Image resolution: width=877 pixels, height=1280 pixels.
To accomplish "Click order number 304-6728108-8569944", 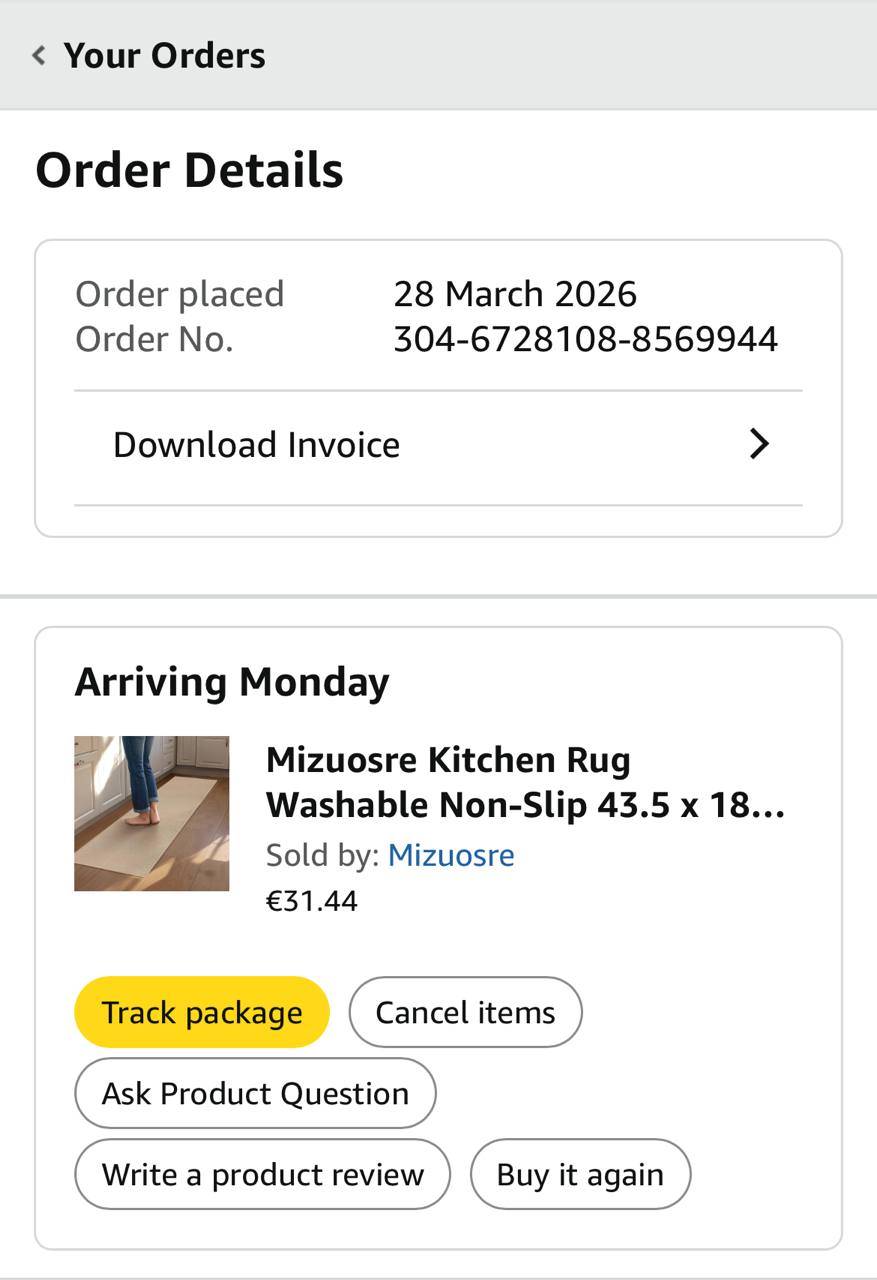I will tap(585, 339).
